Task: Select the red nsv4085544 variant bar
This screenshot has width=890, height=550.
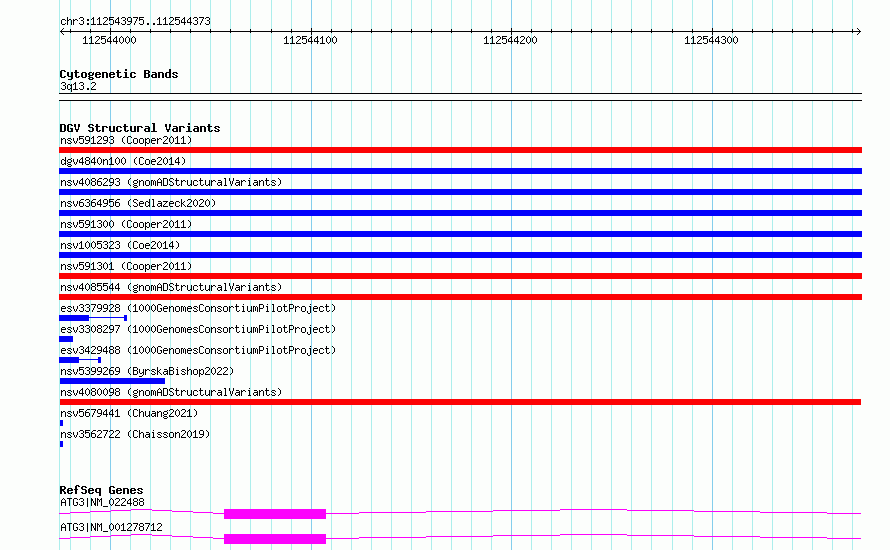Action: (x=460, y=297)
